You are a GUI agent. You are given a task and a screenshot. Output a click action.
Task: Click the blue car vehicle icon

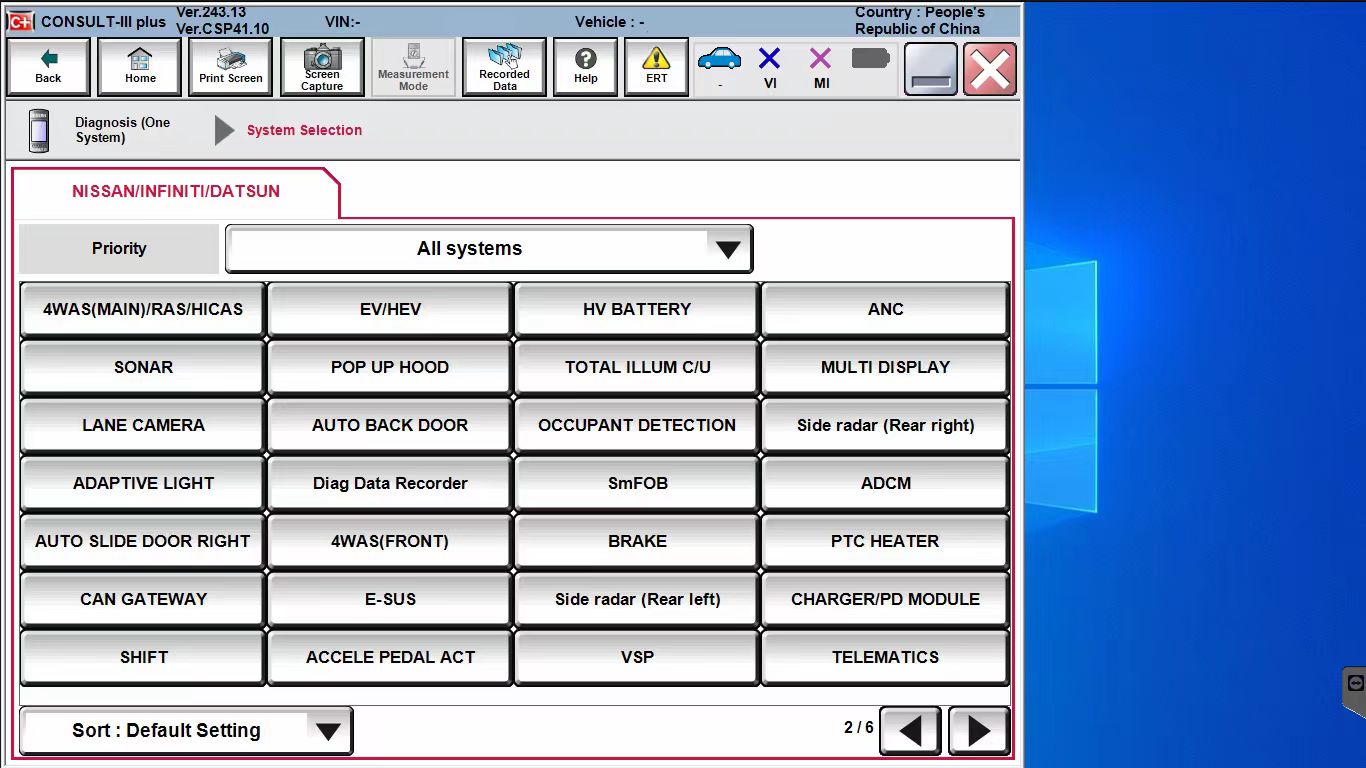pos(720,60)
